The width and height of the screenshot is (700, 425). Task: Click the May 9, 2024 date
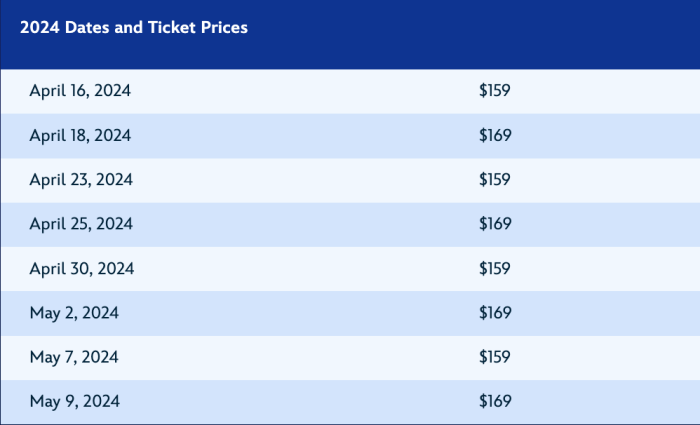point(74,402)
